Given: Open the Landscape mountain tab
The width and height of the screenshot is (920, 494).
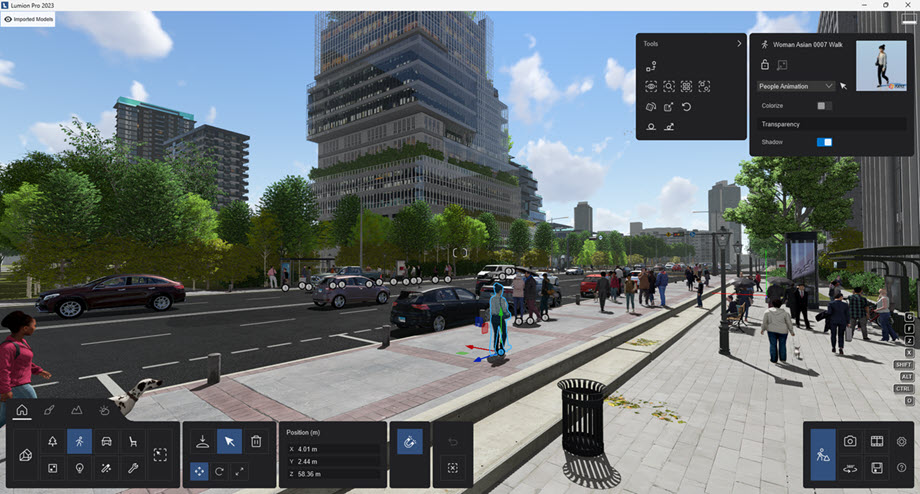Looking at the screenshot, I should click(77, 410).
